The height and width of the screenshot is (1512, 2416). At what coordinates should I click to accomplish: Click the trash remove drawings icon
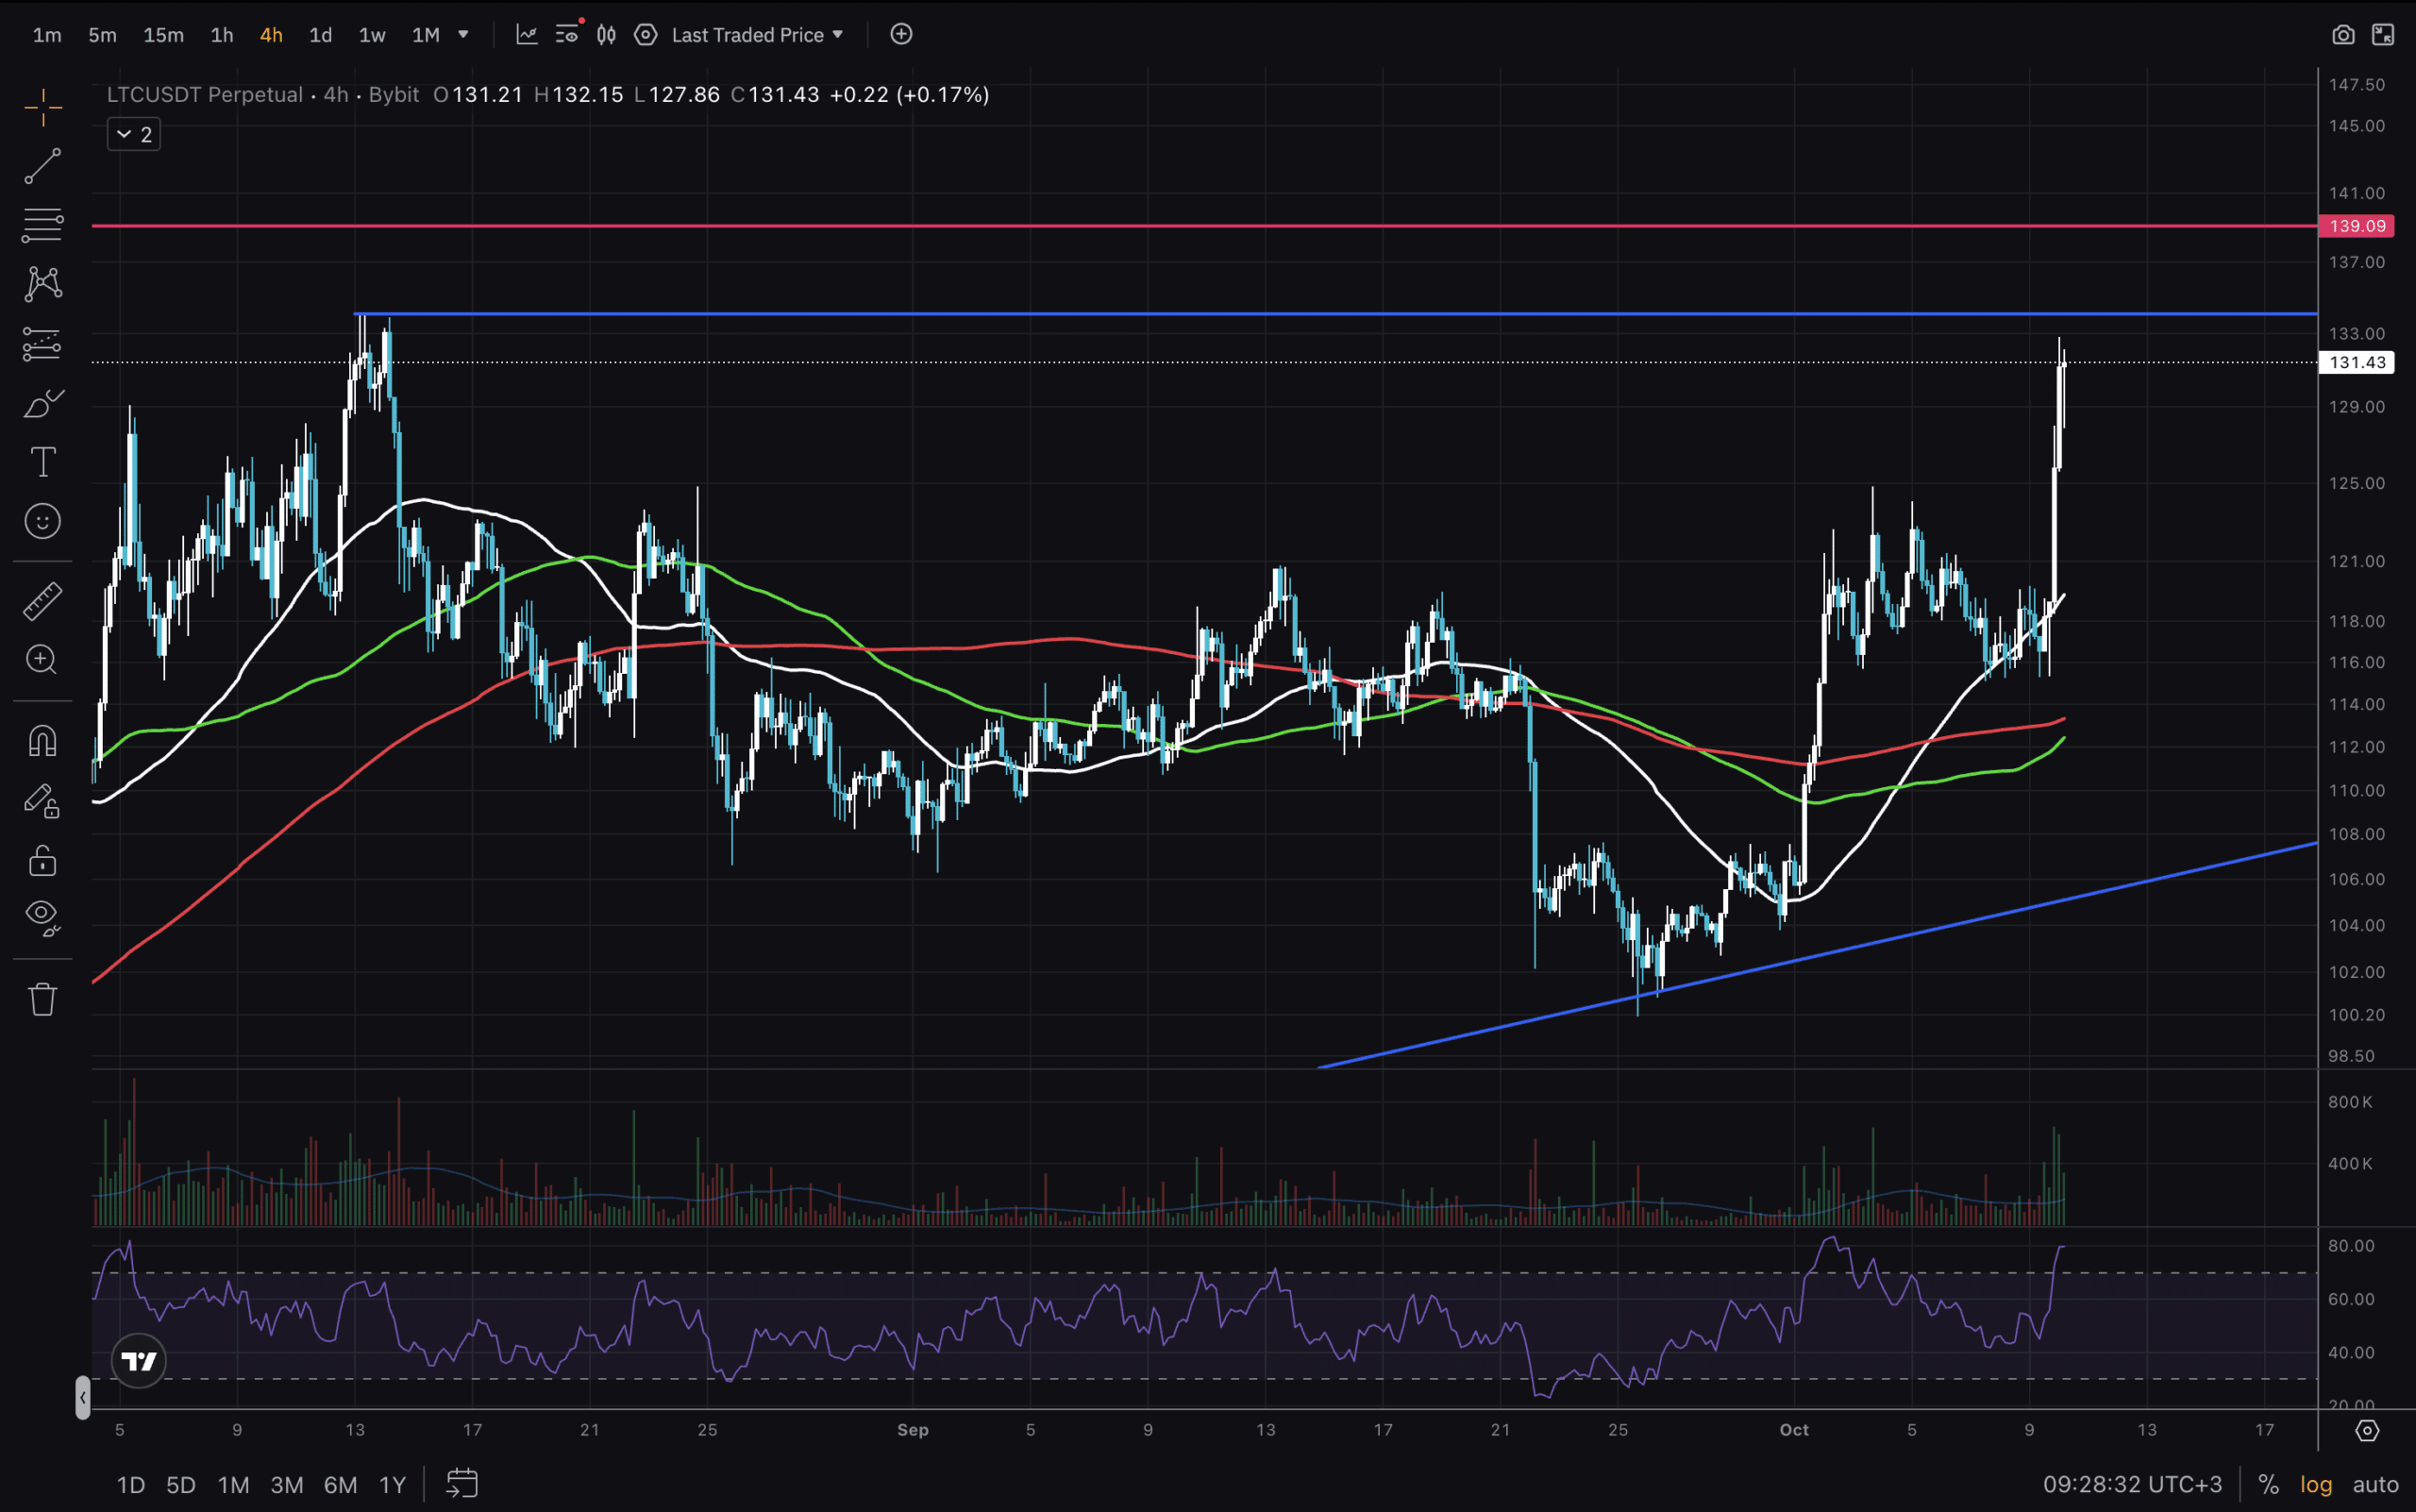(42, 999)
